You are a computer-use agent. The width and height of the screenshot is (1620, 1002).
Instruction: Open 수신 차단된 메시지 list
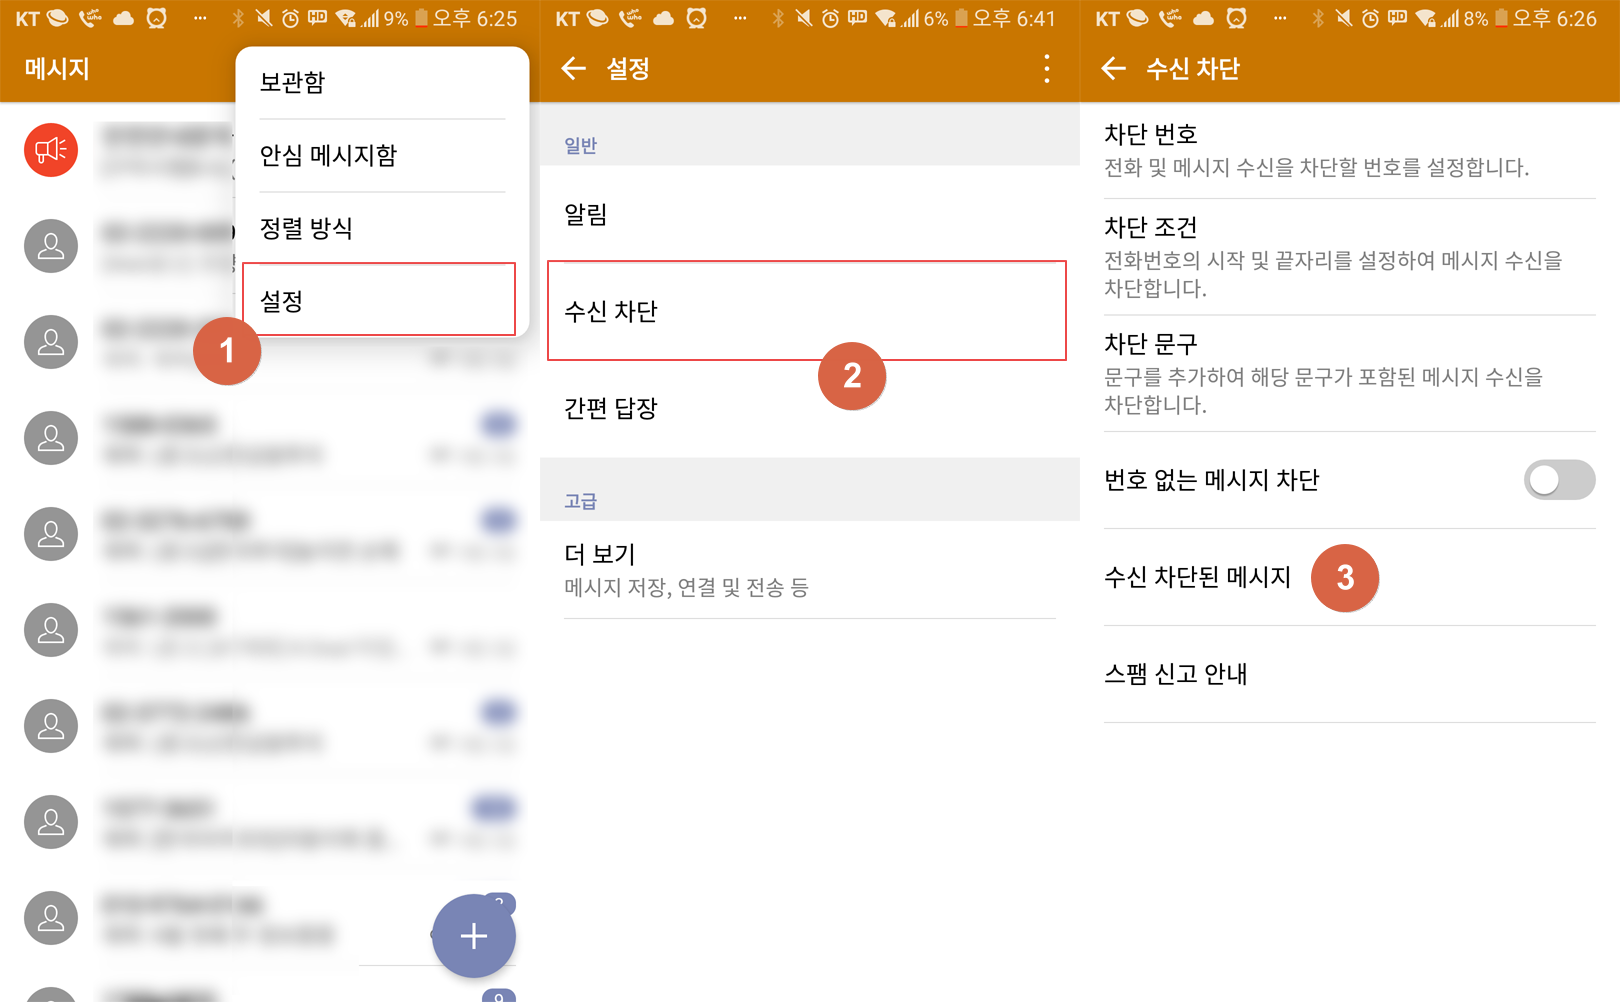pos(1350,577)
